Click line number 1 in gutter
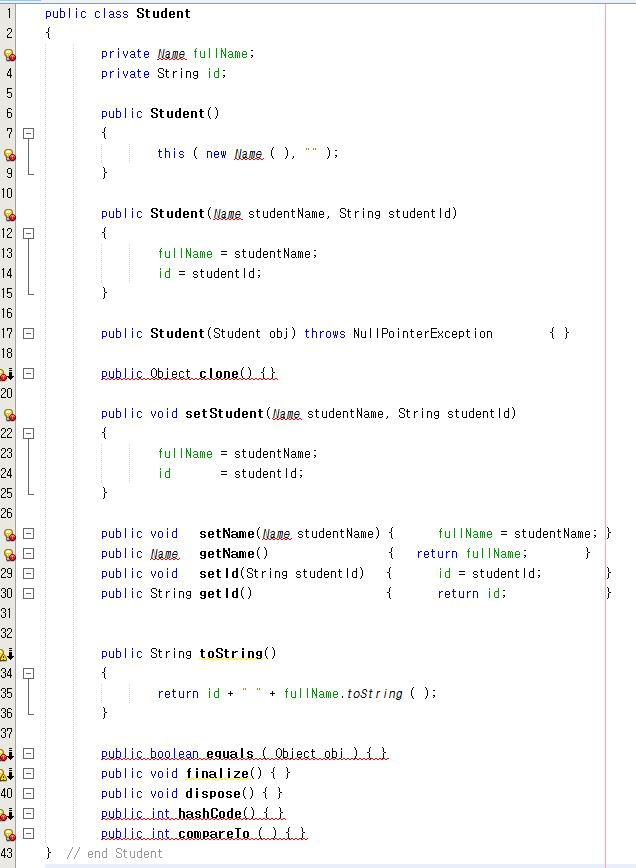Viewport: 636px width, 868px height. [8, 12]
